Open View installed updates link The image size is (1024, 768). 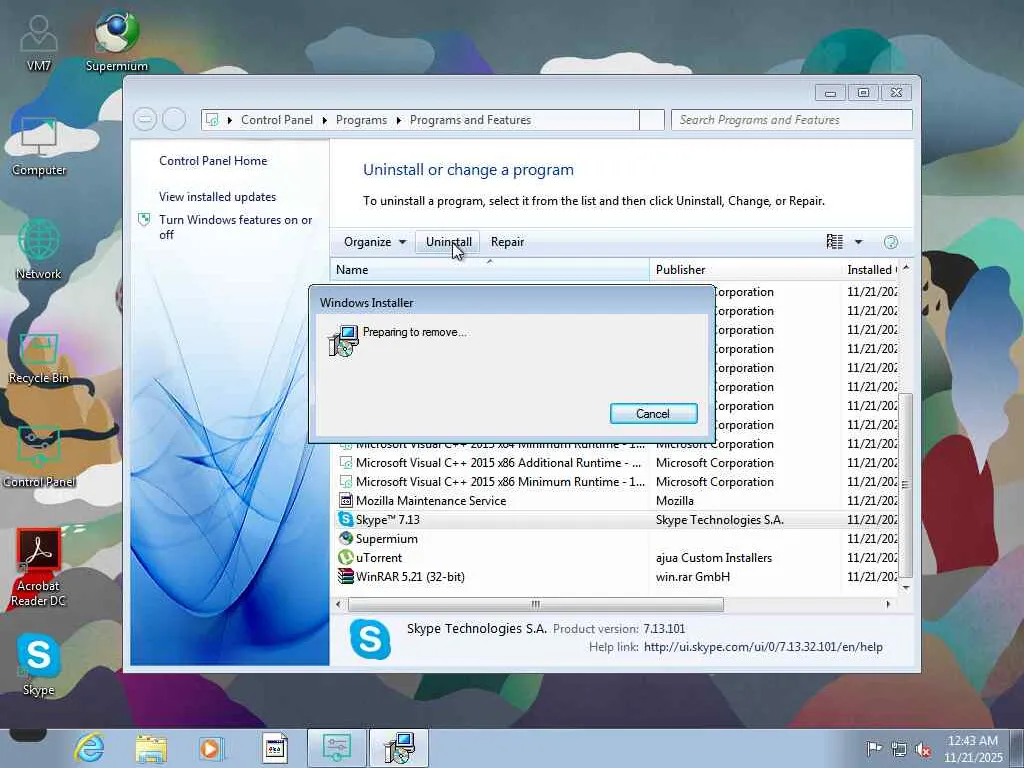pyautogui.click(x=217, y=197)
